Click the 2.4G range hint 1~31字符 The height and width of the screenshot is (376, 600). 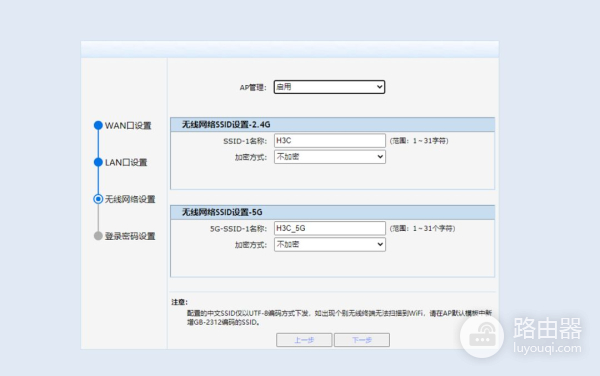419,141
